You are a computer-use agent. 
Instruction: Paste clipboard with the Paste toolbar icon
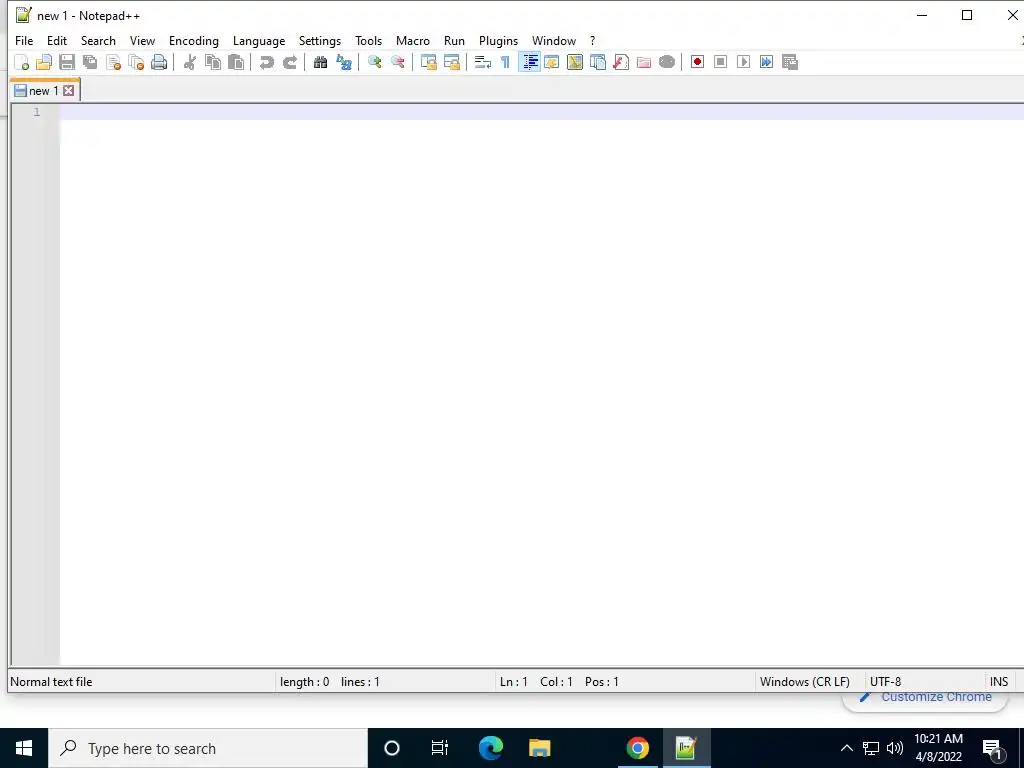tap(236, 62)
